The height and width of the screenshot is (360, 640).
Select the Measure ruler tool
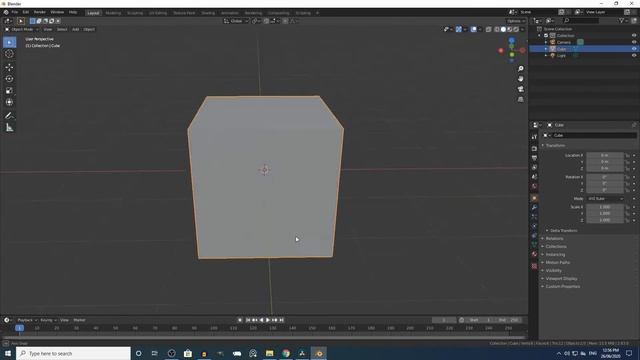pyautogui.click(x=9, y=128)
